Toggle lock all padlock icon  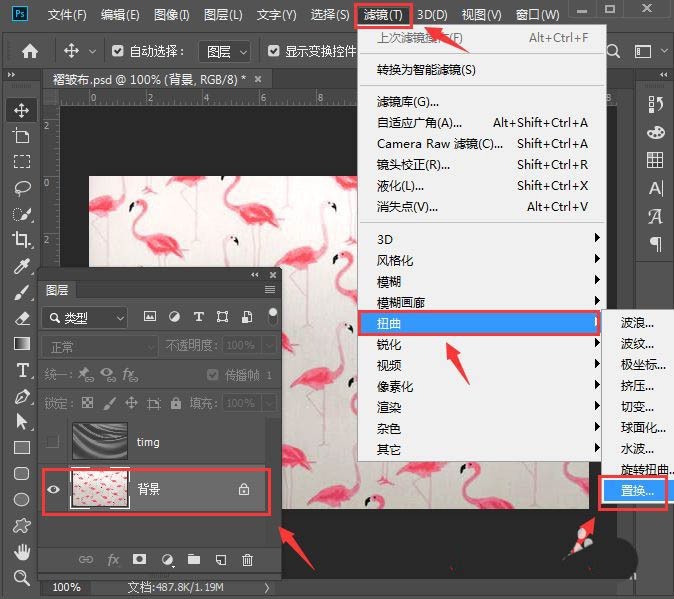[176, 403]
